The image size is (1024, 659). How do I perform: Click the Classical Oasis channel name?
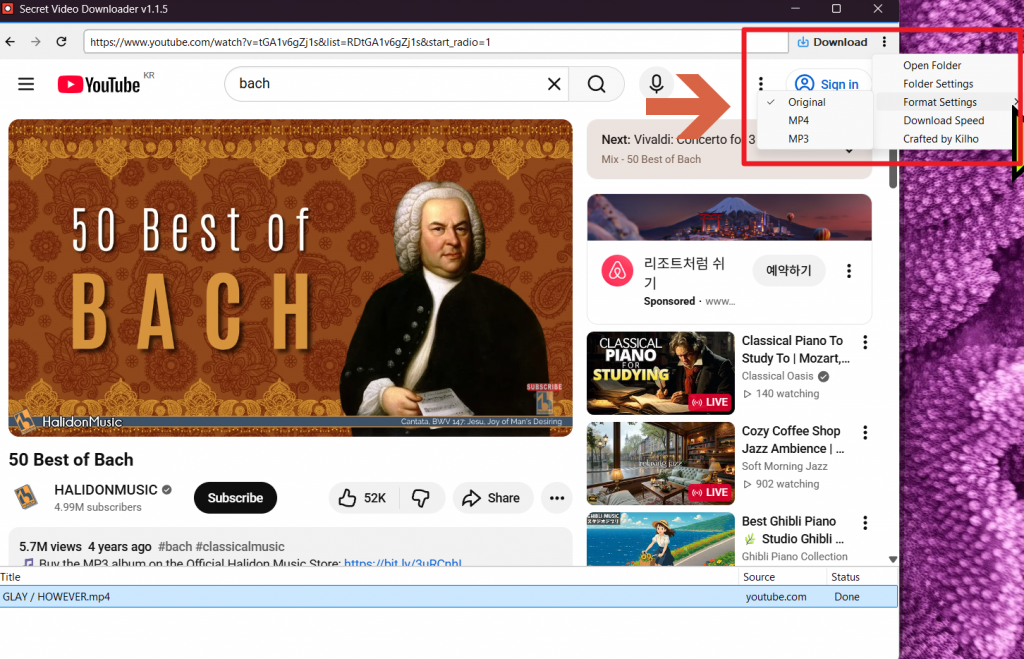pos(777,376)
